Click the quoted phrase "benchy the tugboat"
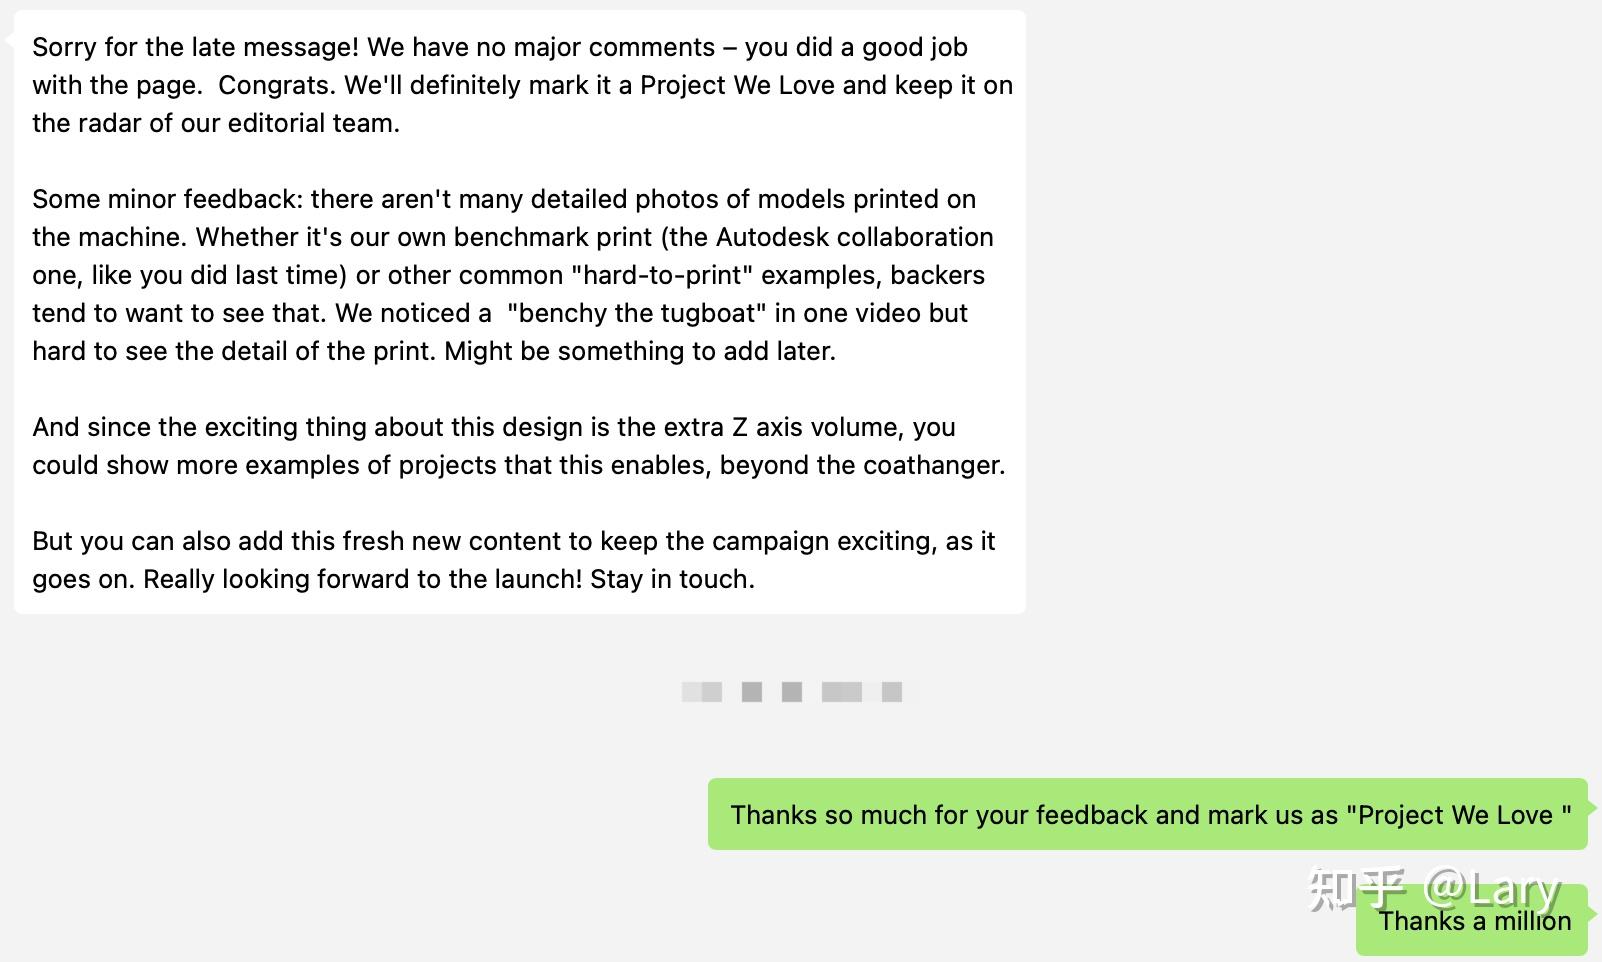Screen dimensions: 1602x962 coord(637,313)
